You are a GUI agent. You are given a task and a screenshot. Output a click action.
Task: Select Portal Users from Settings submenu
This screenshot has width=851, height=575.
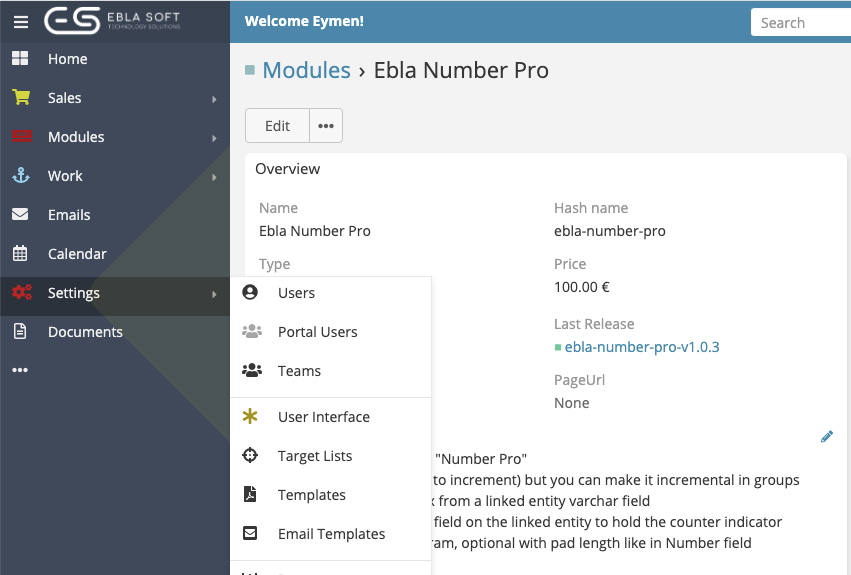point(317,332)
